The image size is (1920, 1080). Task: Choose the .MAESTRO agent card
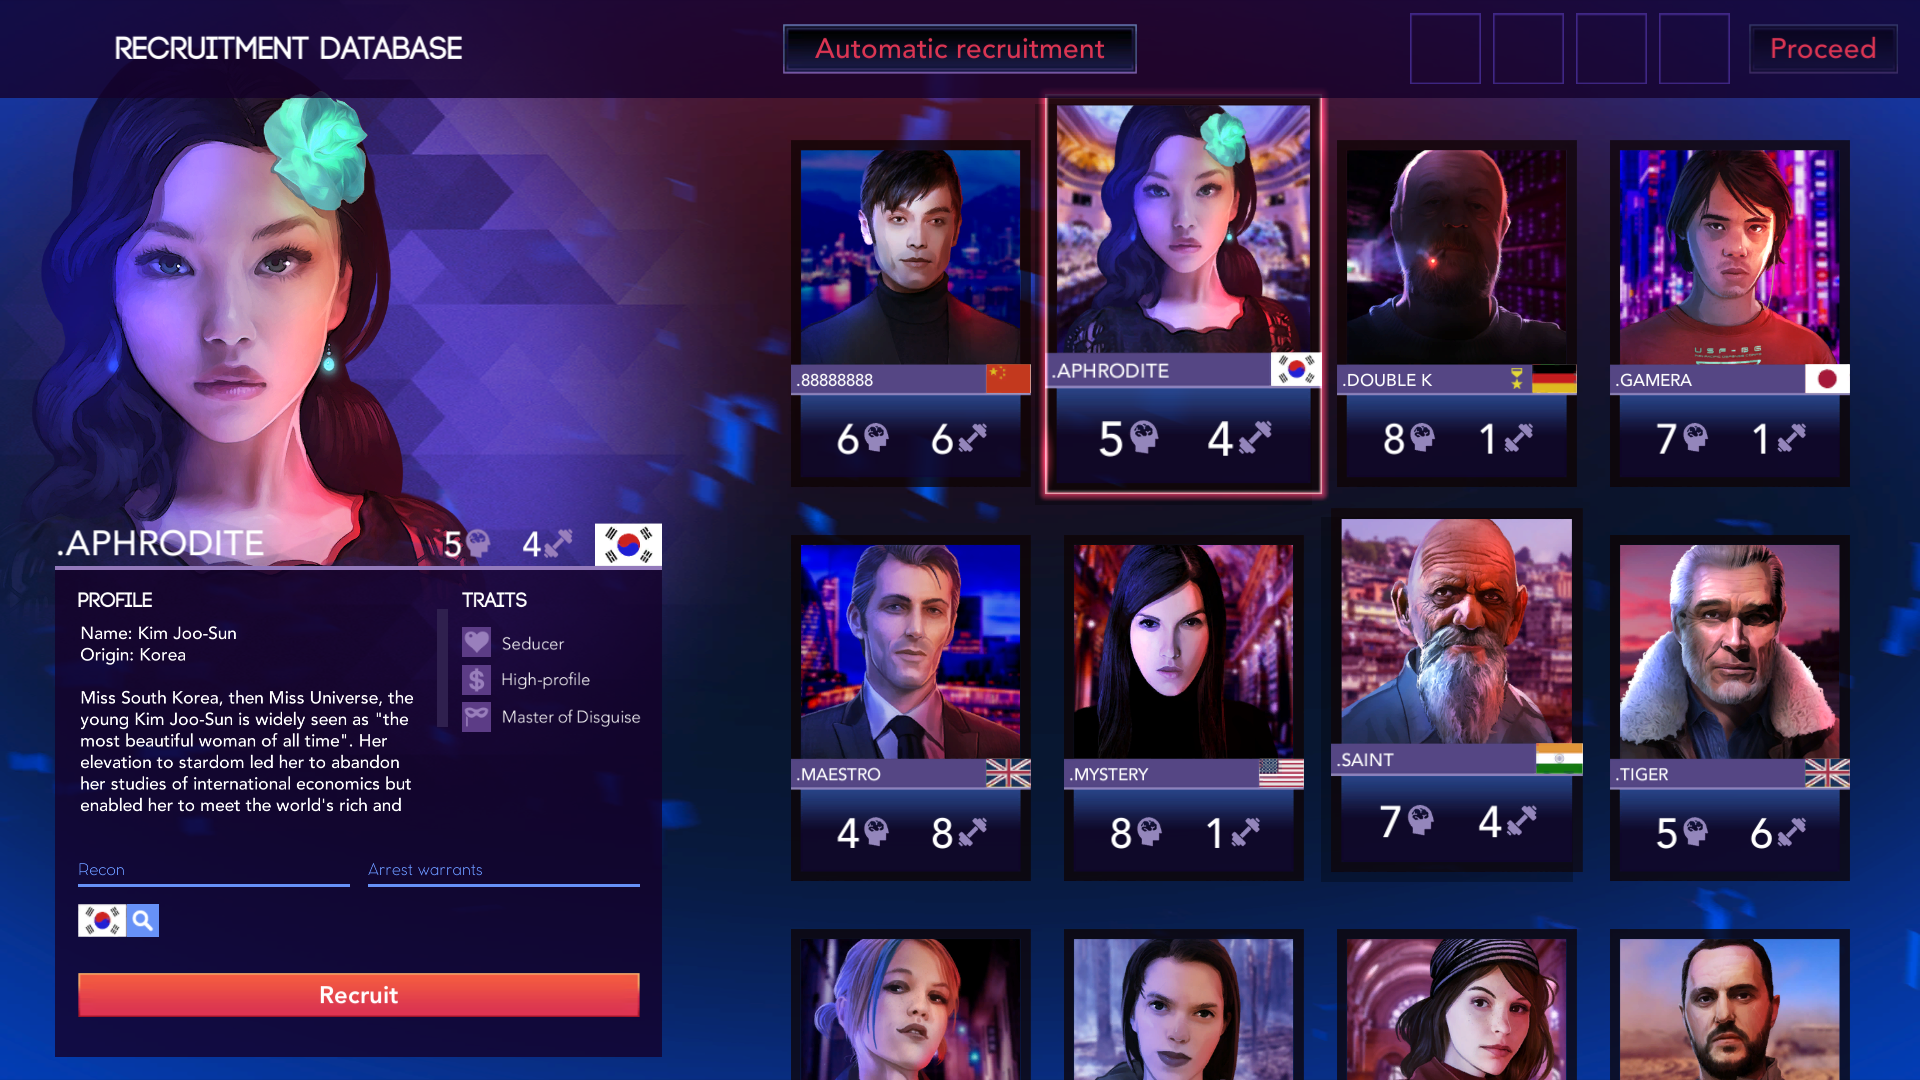910,708
